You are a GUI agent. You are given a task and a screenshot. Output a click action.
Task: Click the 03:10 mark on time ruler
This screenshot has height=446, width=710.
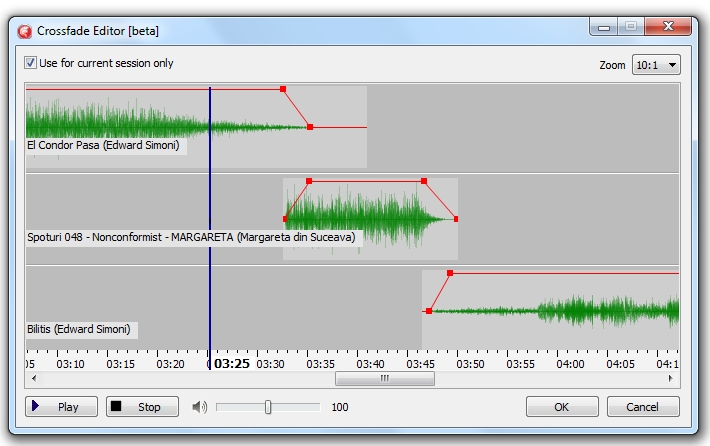[70, 364]
